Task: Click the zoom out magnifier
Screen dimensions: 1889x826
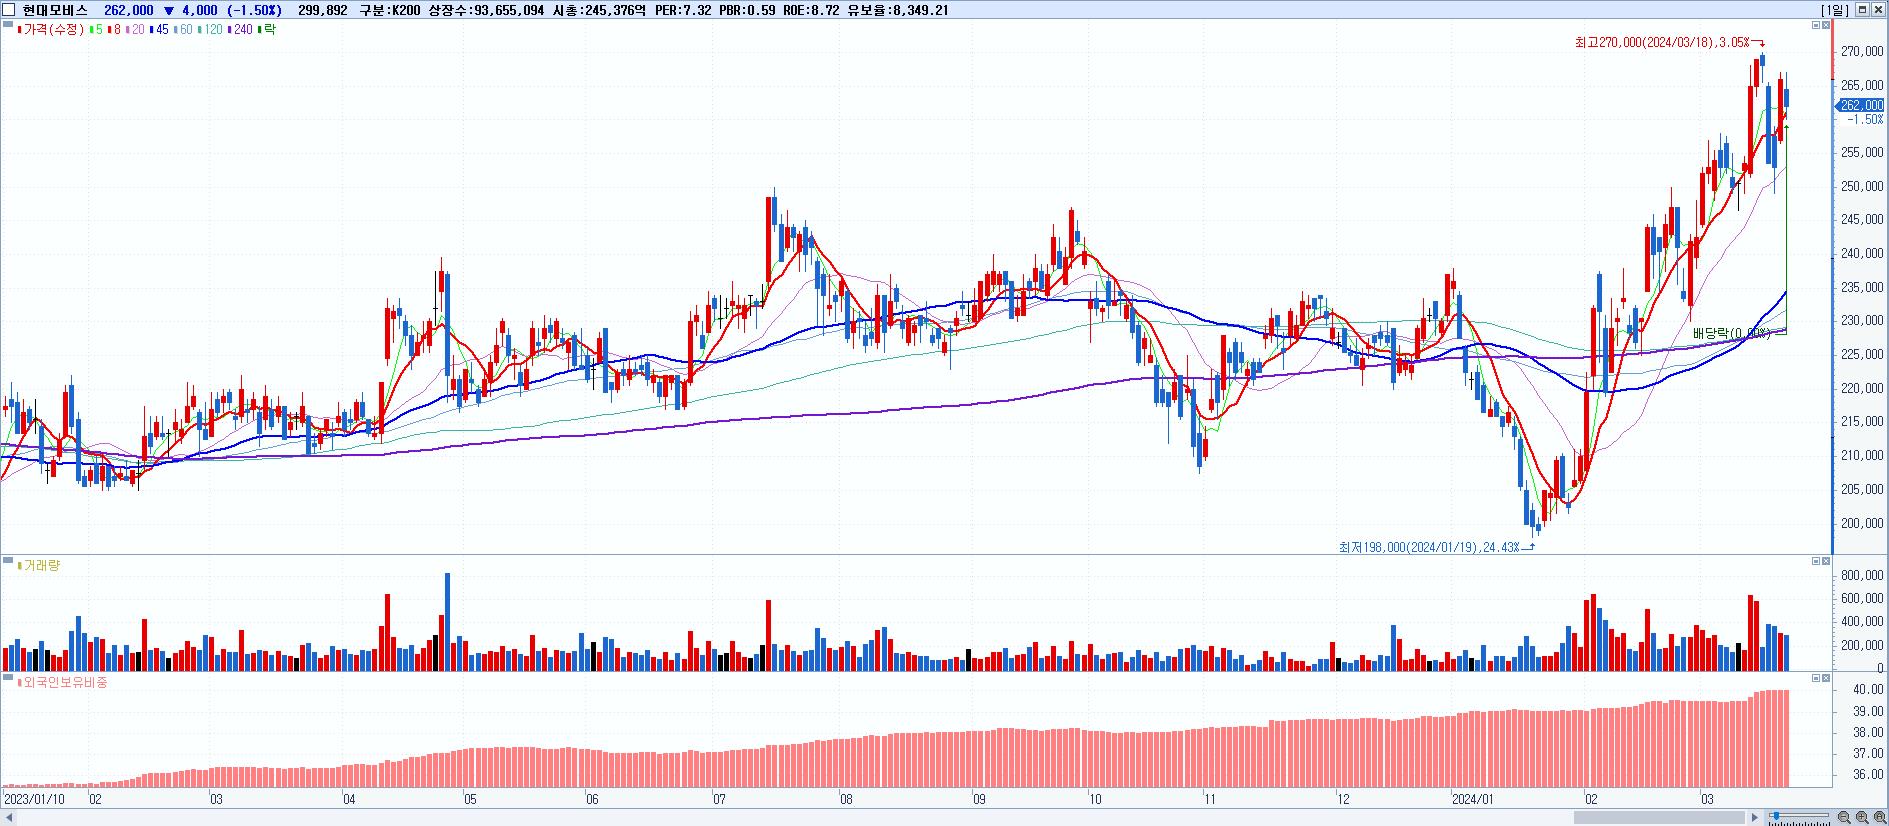Action: tap(1845, 818)
